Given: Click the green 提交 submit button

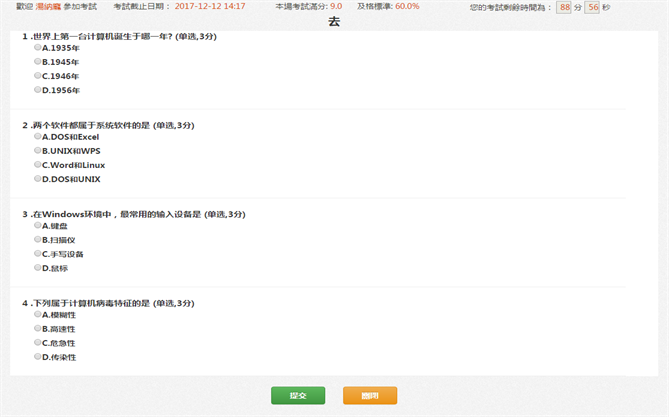Looking at the screenshot, I should tap(298, 395).
